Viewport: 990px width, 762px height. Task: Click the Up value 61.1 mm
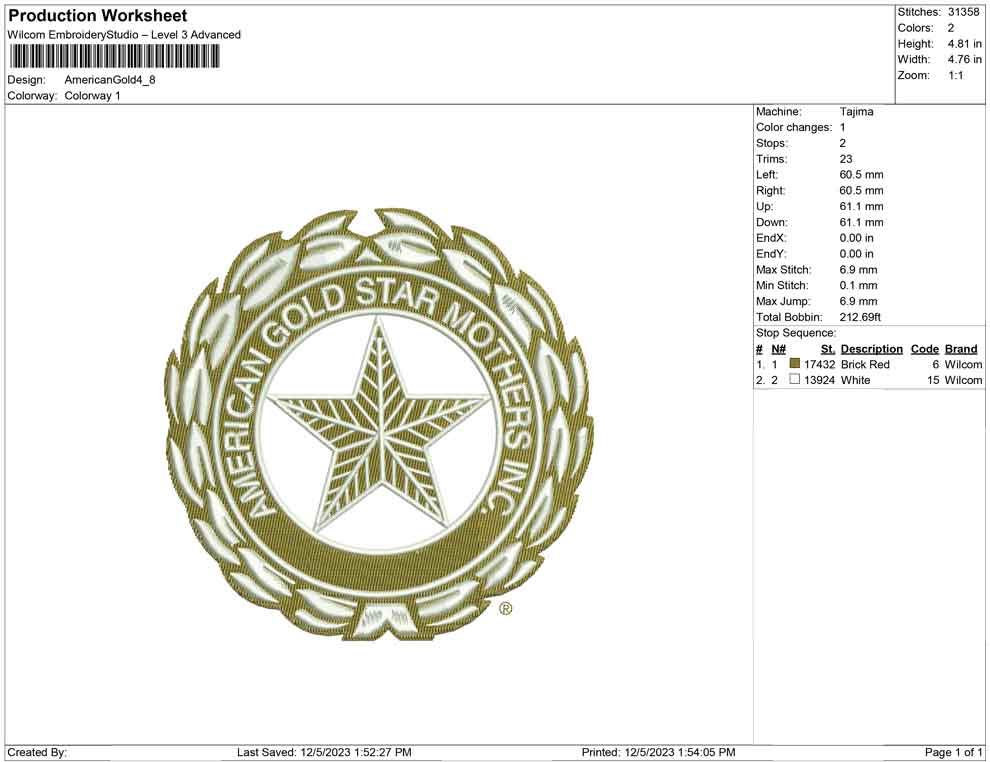(861, 206)
